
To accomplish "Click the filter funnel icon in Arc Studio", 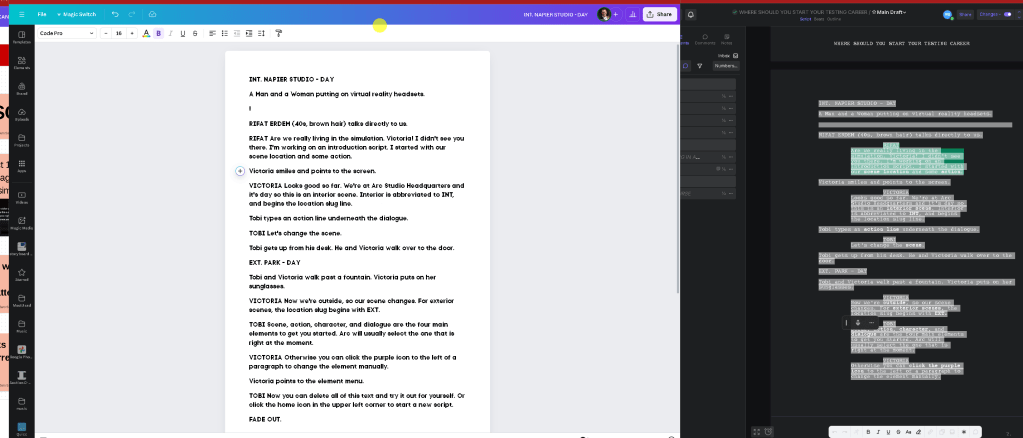I will [699, 66].
